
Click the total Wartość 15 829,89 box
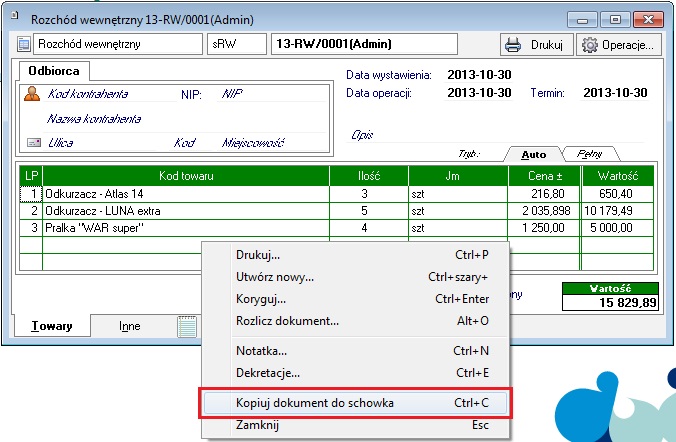click(x=610, y=302)
